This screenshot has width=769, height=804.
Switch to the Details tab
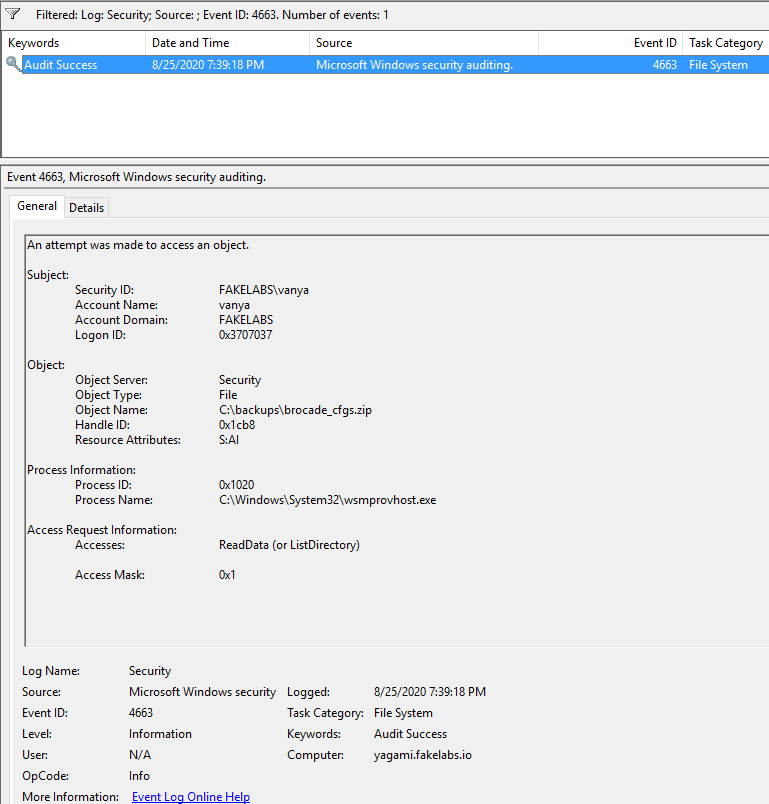(x=86, y=207)
